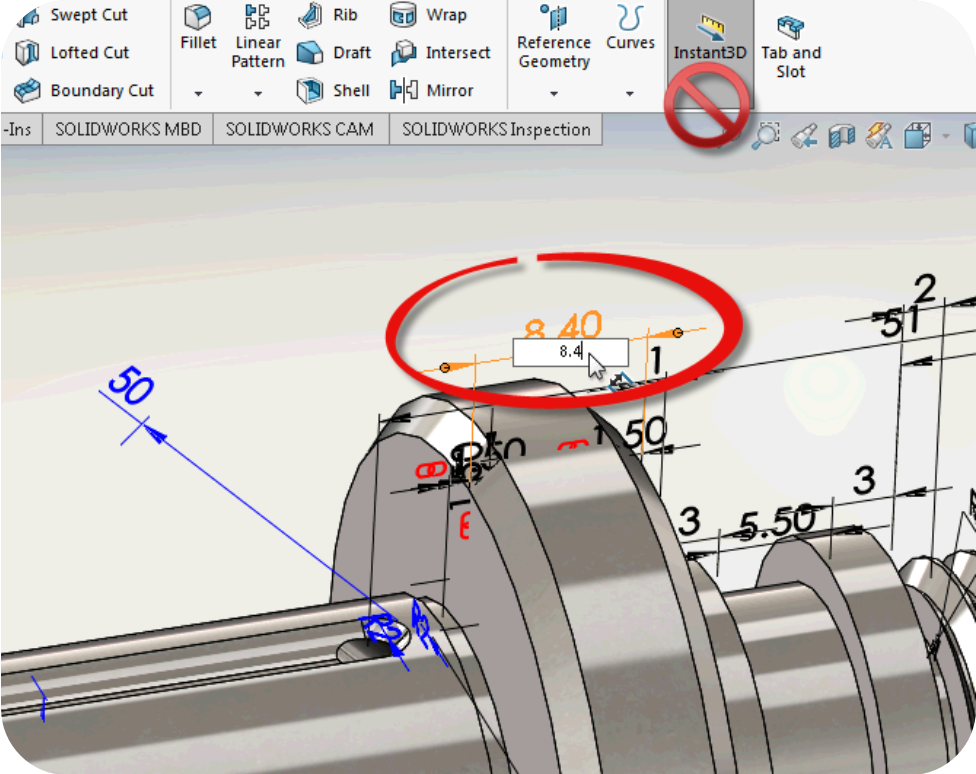
Task: Open the Shell feature tool
Action: click(333, 90)
